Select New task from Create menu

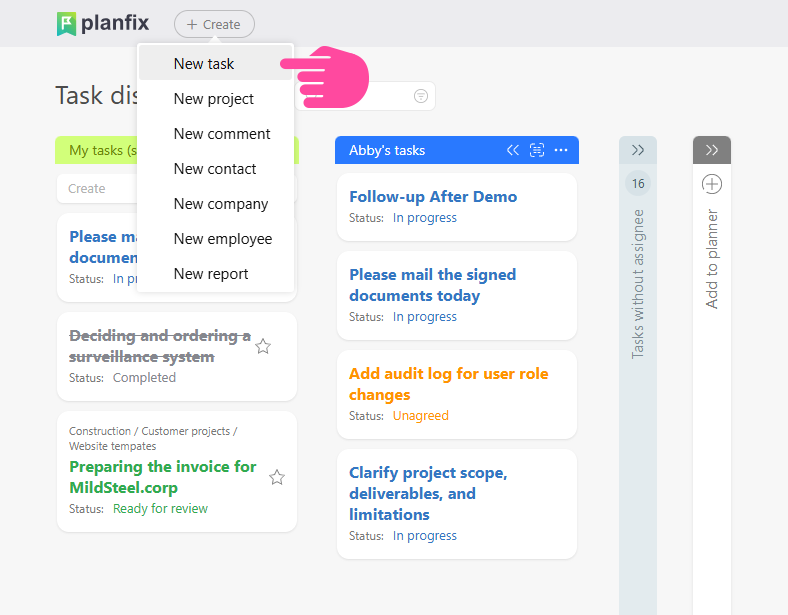[x=204, y=64]
